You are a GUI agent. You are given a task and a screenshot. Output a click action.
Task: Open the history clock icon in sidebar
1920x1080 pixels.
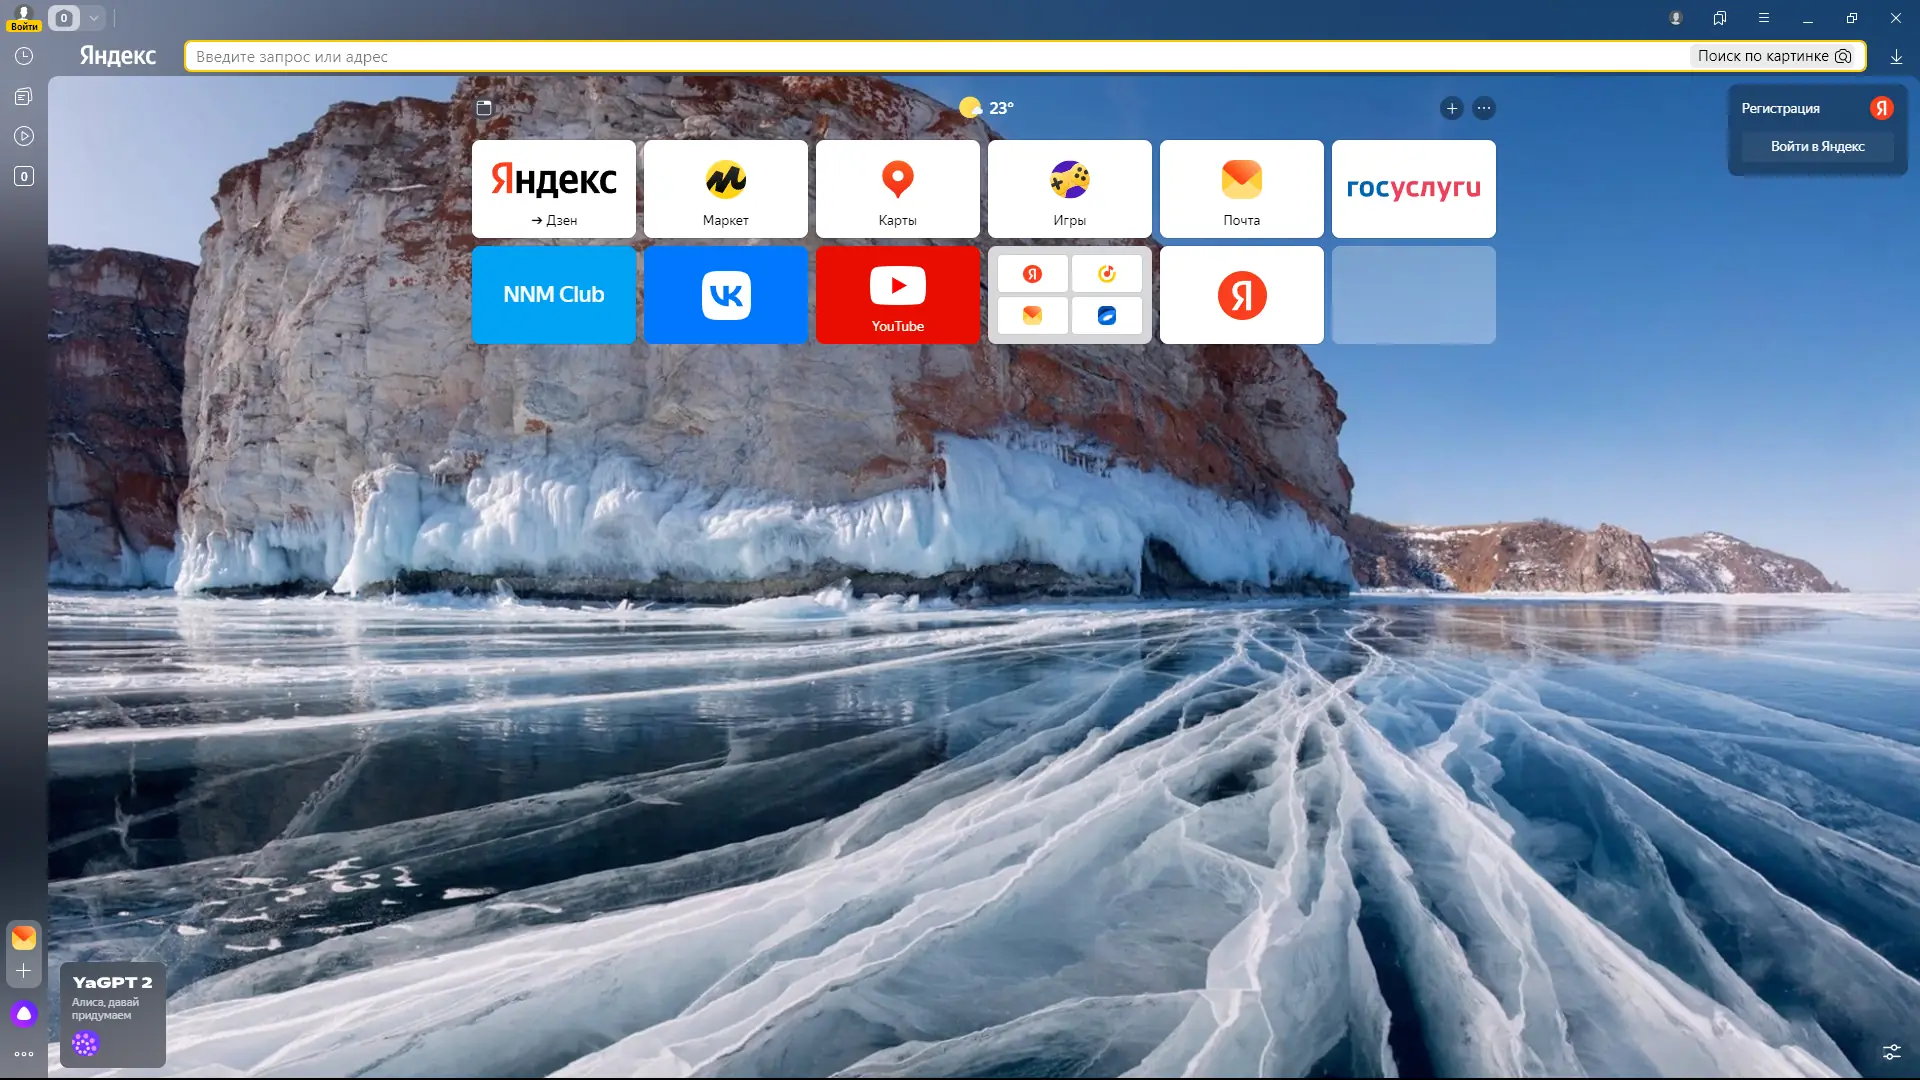click(24, 57)
